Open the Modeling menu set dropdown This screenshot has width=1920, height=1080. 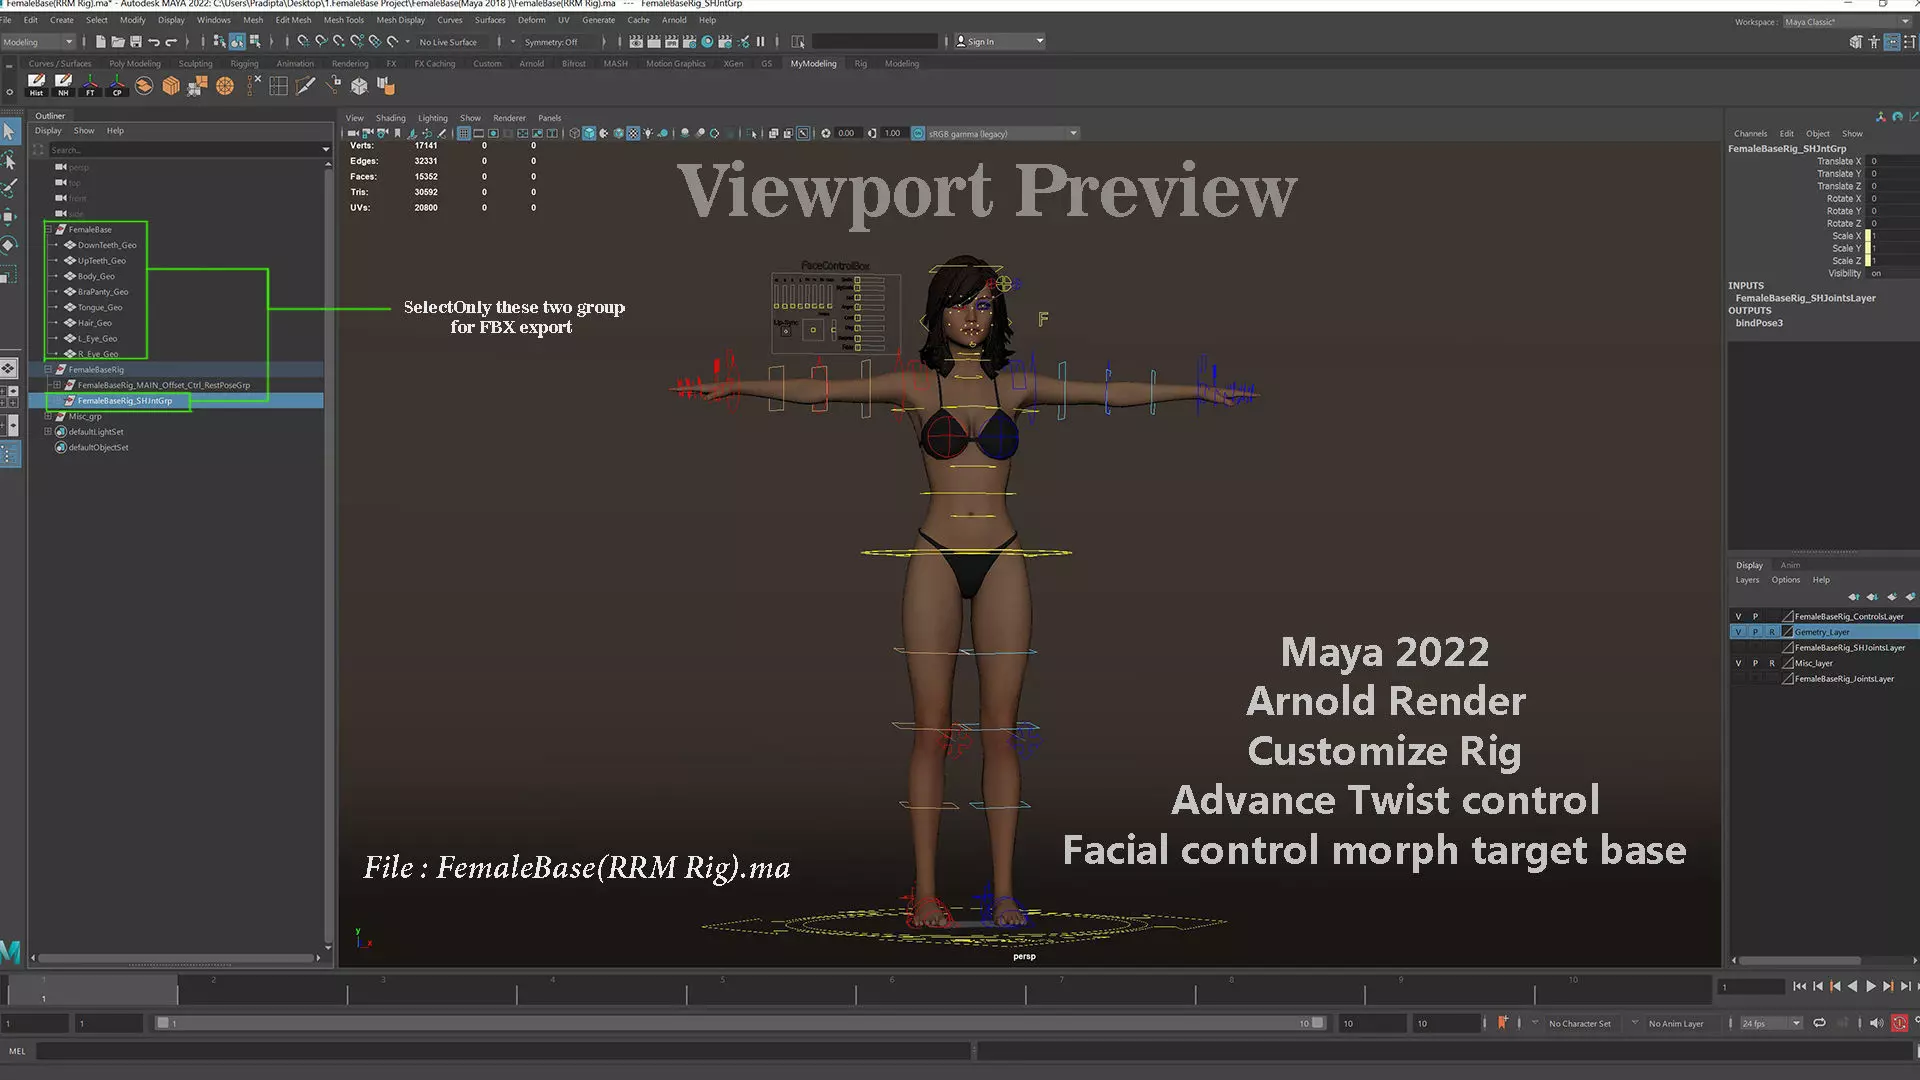38,42
